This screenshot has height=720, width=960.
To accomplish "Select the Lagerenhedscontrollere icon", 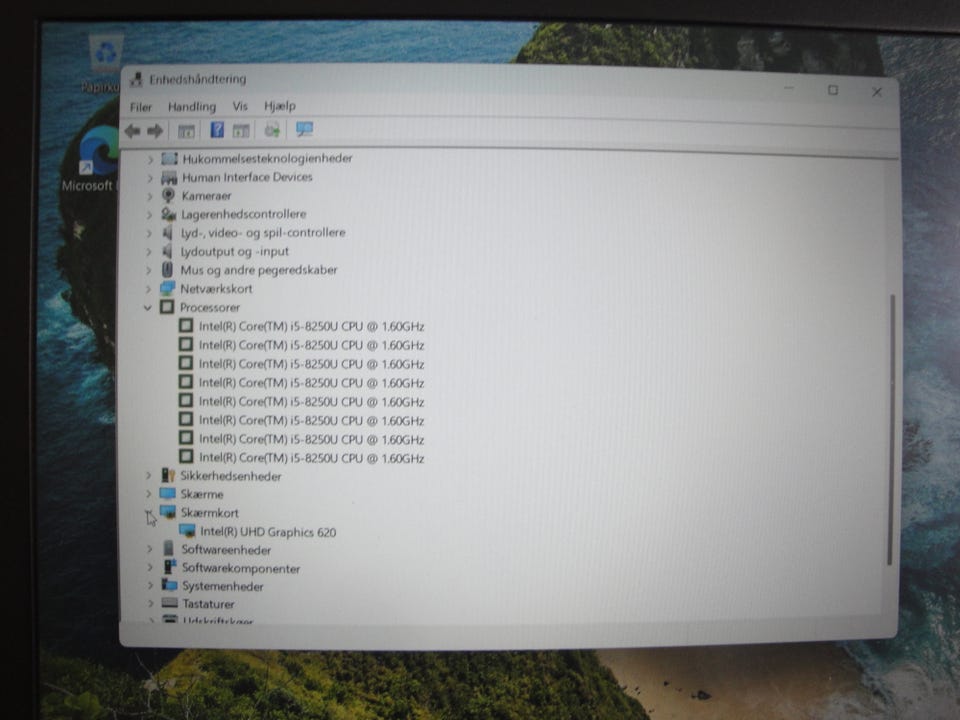I will [168, 214].
